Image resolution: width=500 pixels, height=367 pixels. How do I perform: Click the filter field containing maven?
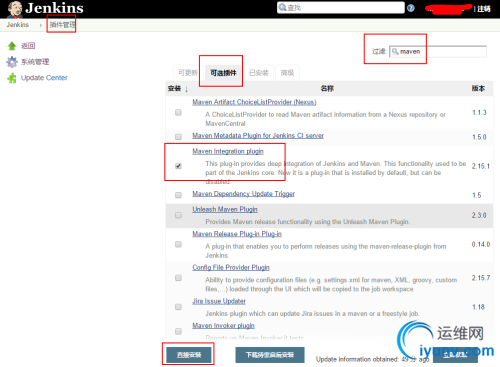[438, 51]
